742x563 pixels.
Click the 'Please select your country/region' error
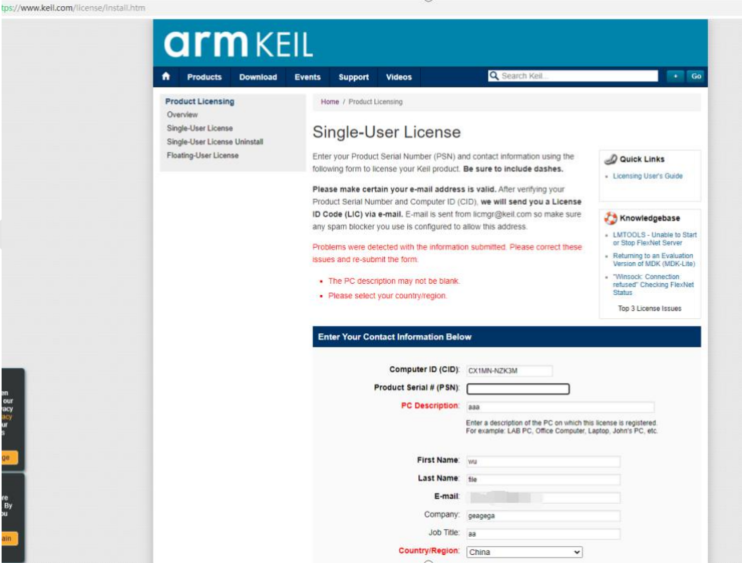pyautogui.click(x=388, y=296)
